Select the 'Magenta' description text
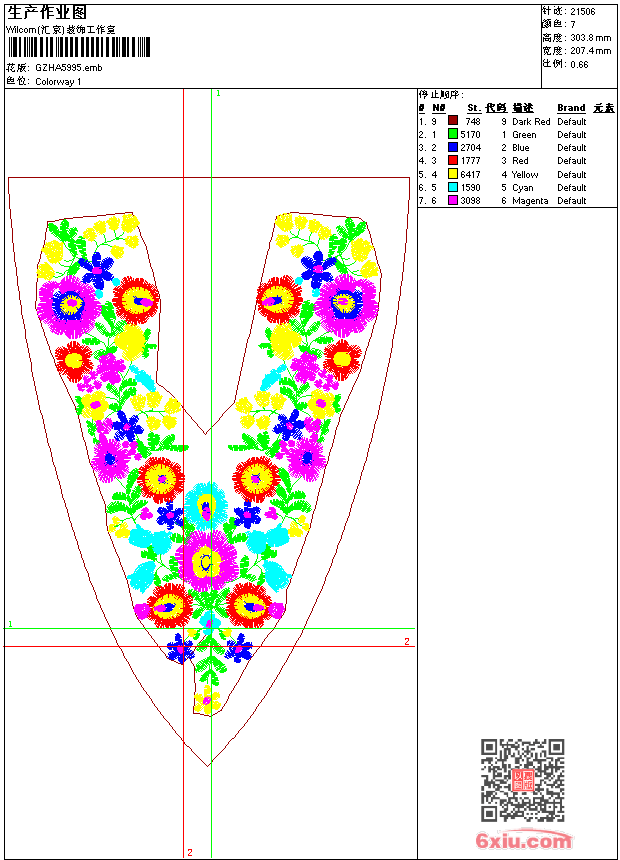The width and height of the screenshot is (620, 860). click(x=530, y=201)
